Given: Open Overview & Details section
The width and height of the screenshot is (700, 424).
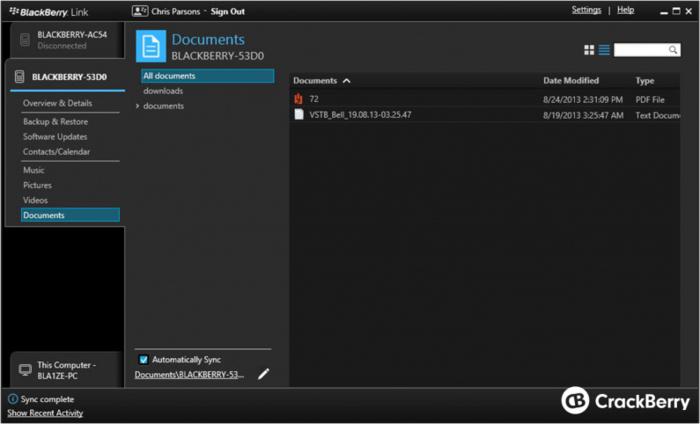Looking at the screenshot, I should click(58, 103).
